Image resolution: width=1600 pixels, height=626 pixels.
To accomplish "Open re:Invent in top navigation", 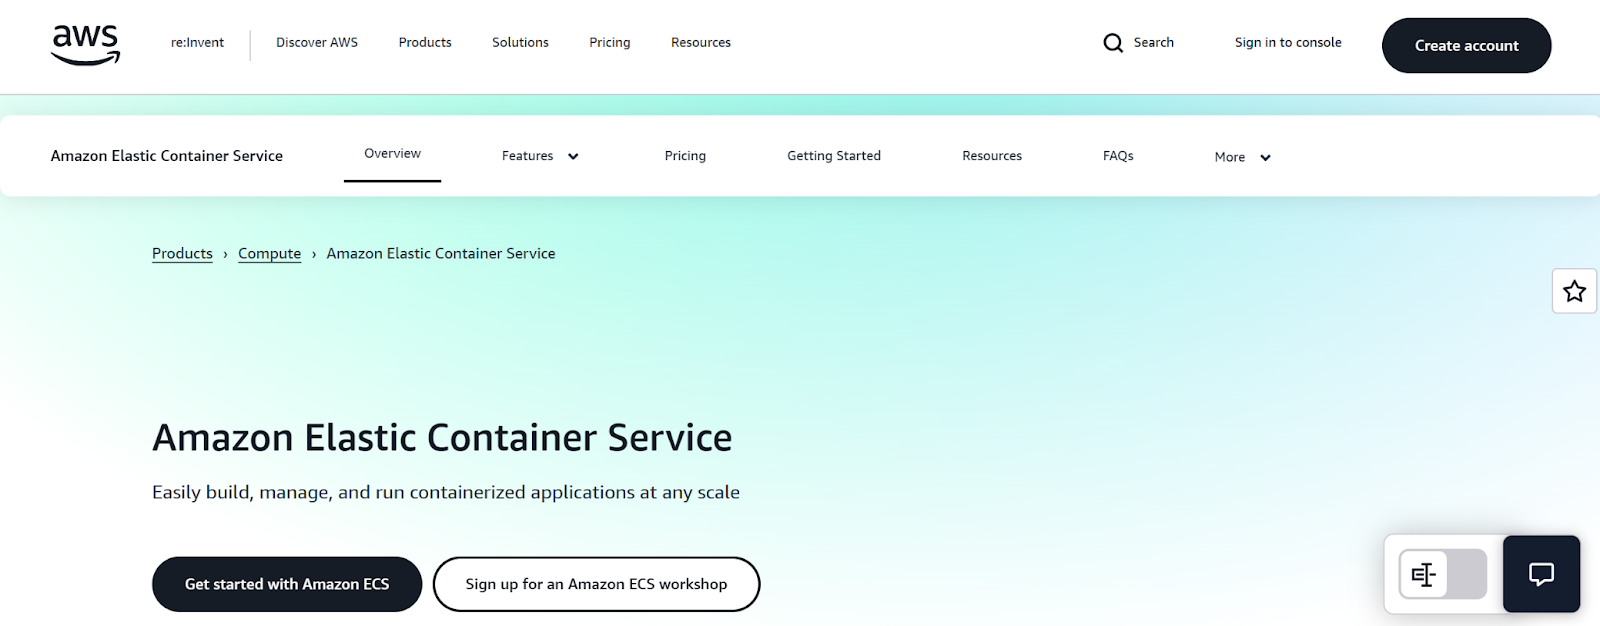I will [x=197, y=43].
